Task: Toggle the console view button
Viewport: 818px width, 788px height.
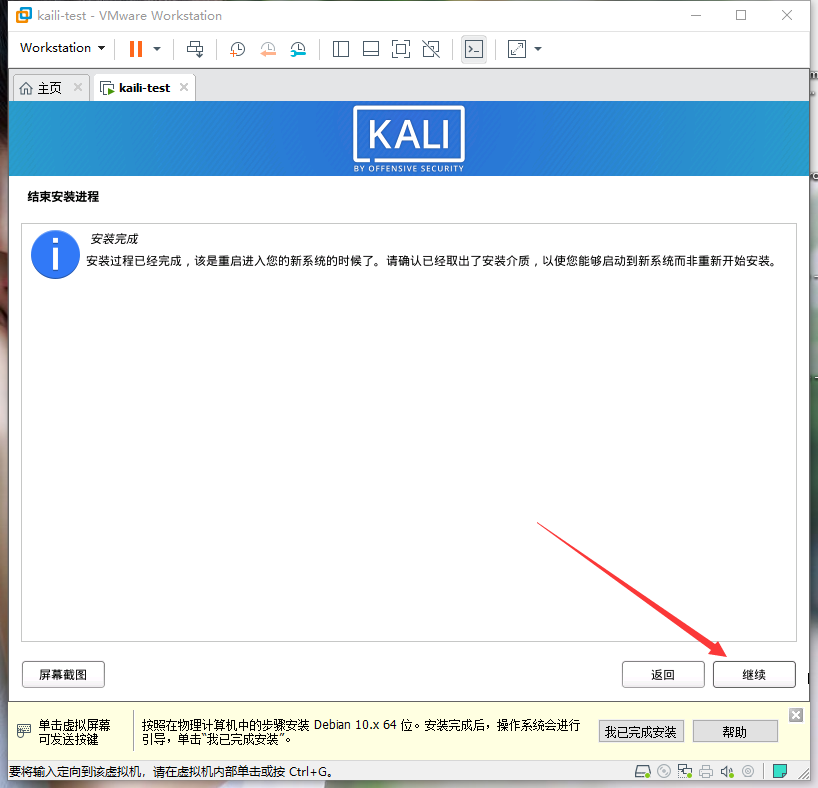Action: coord(474,49)
